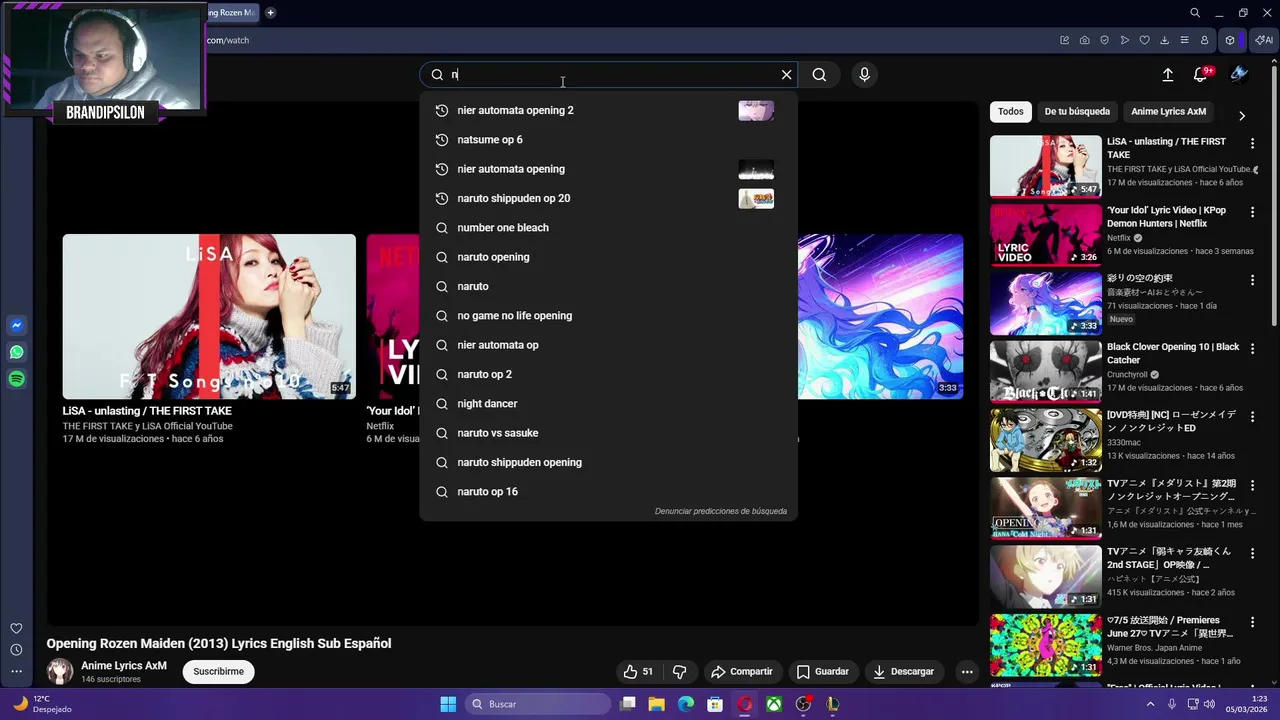The height and width of the screenshot is (720, 1280).
Task: Open options menu for メダリスト video
Action: [1252, 485]
